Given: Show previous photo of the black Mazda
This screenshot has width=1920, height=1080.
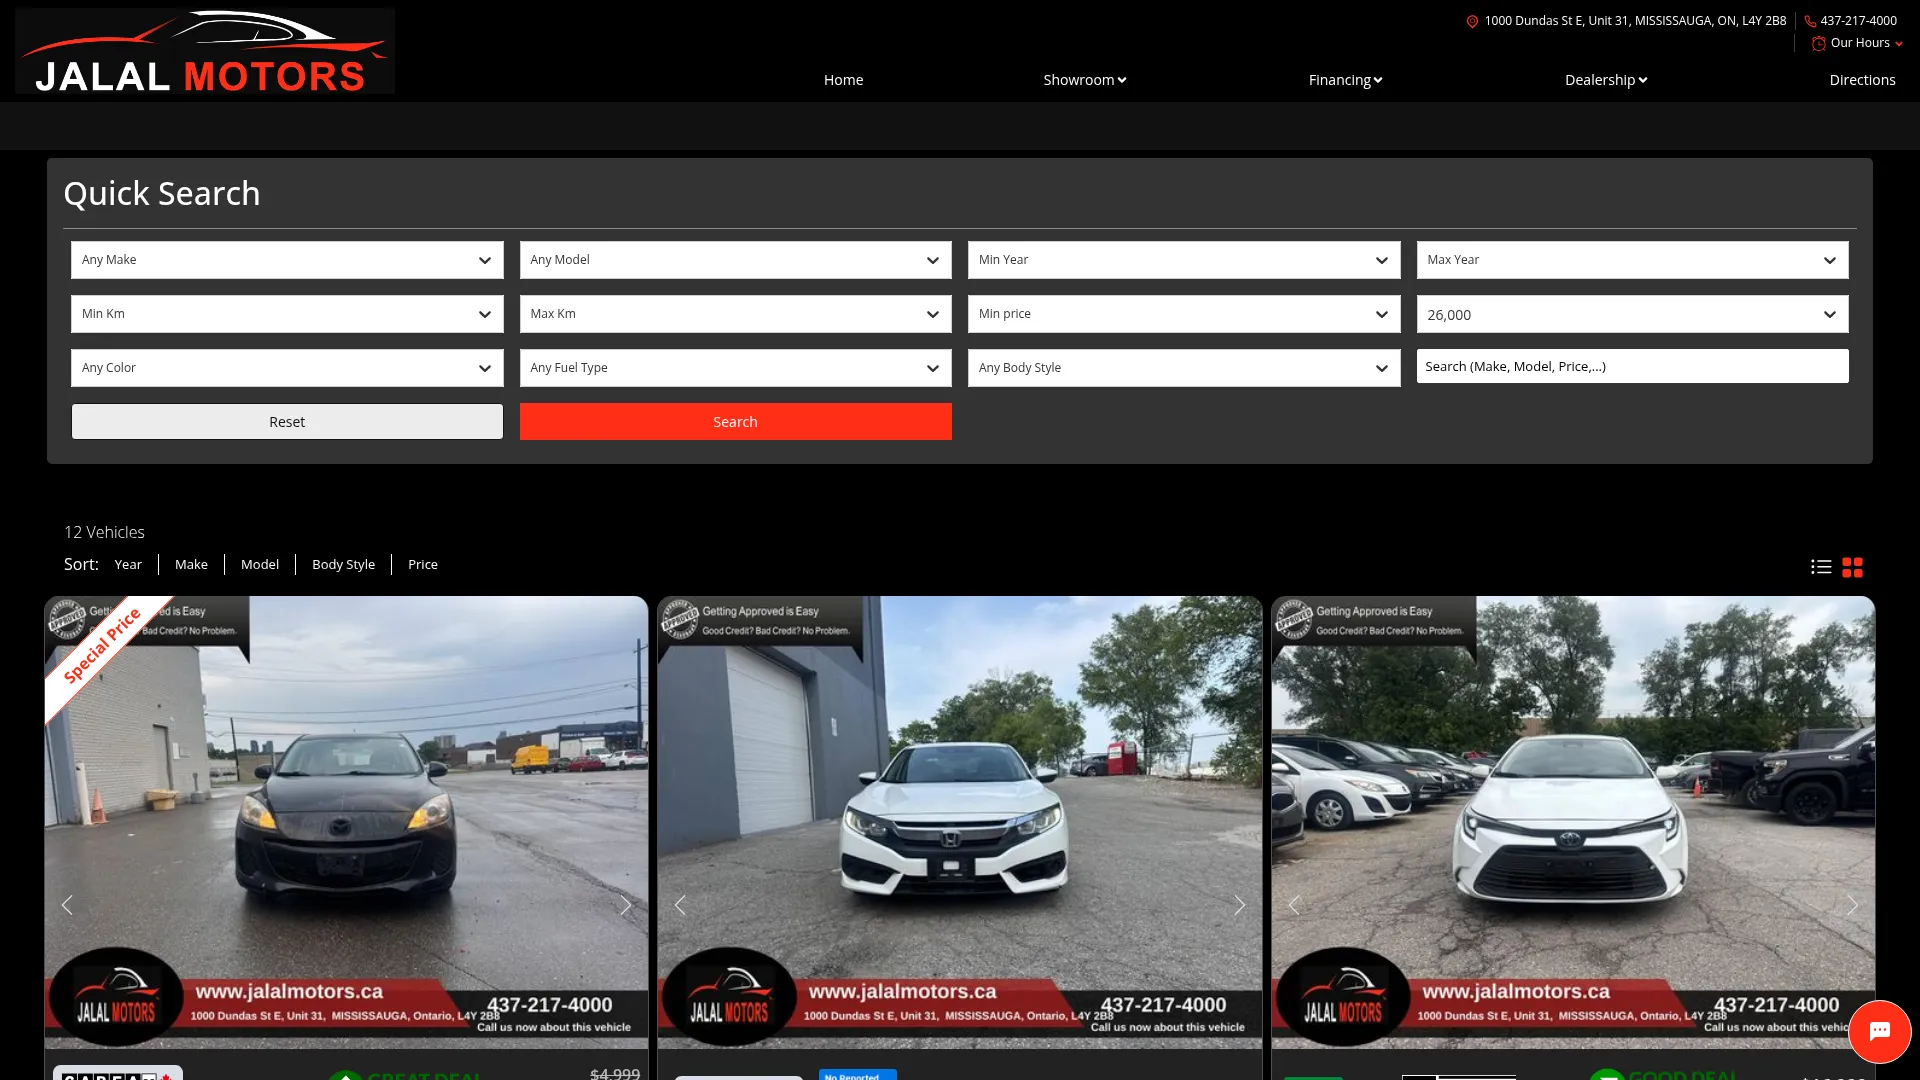Looking at the screenshot, I should (67, 905).
